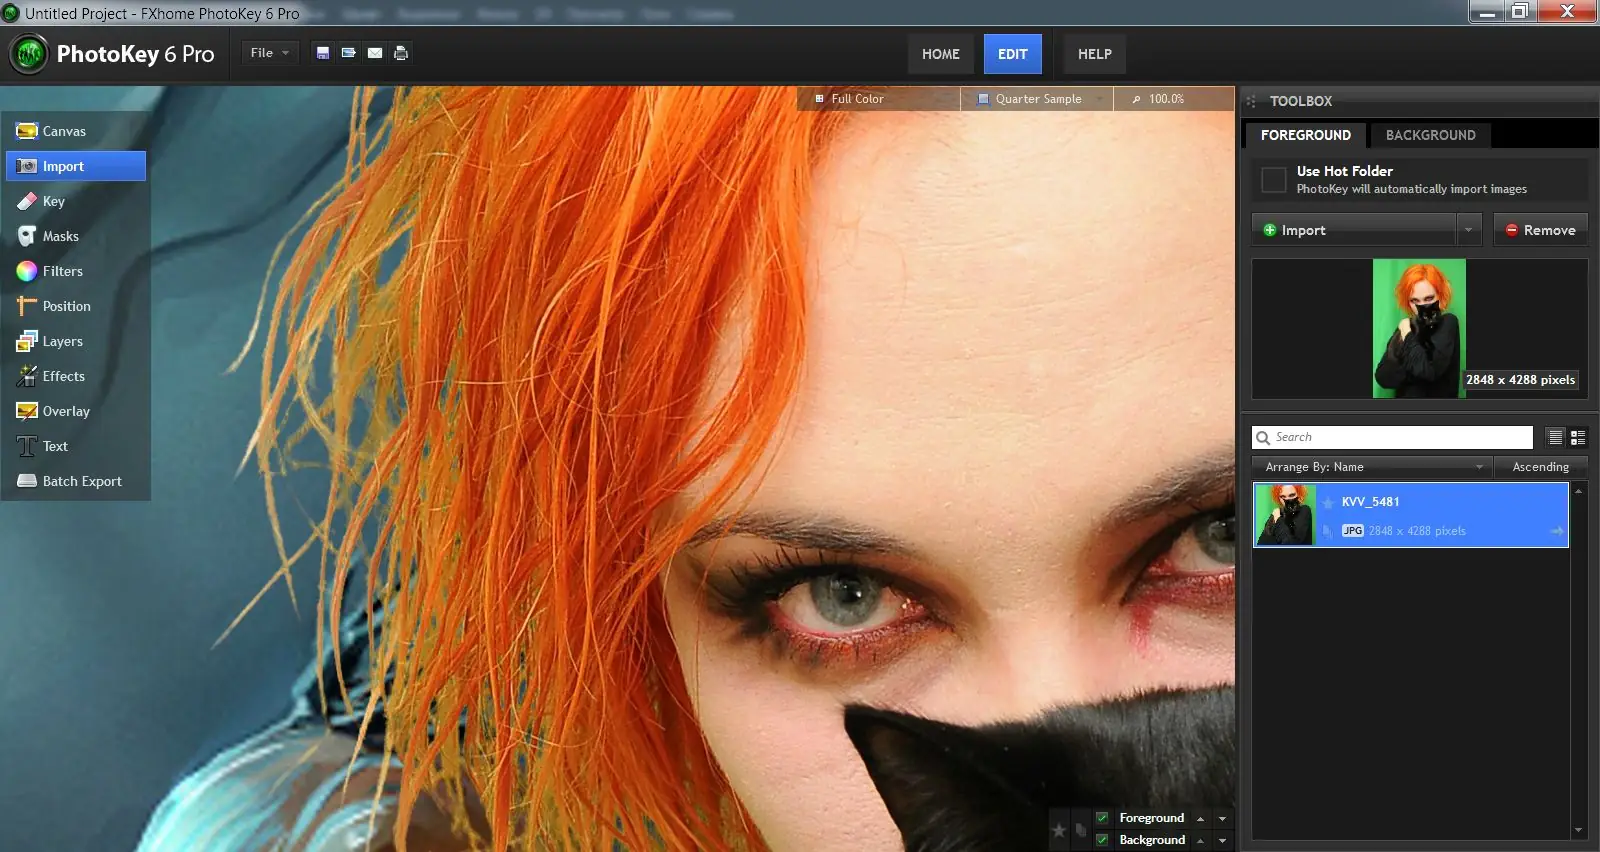Image resolution: width=1600 pixels, height=852 pixels.
Task: Switch file list to compact list view
Action: pos(1555,437)
